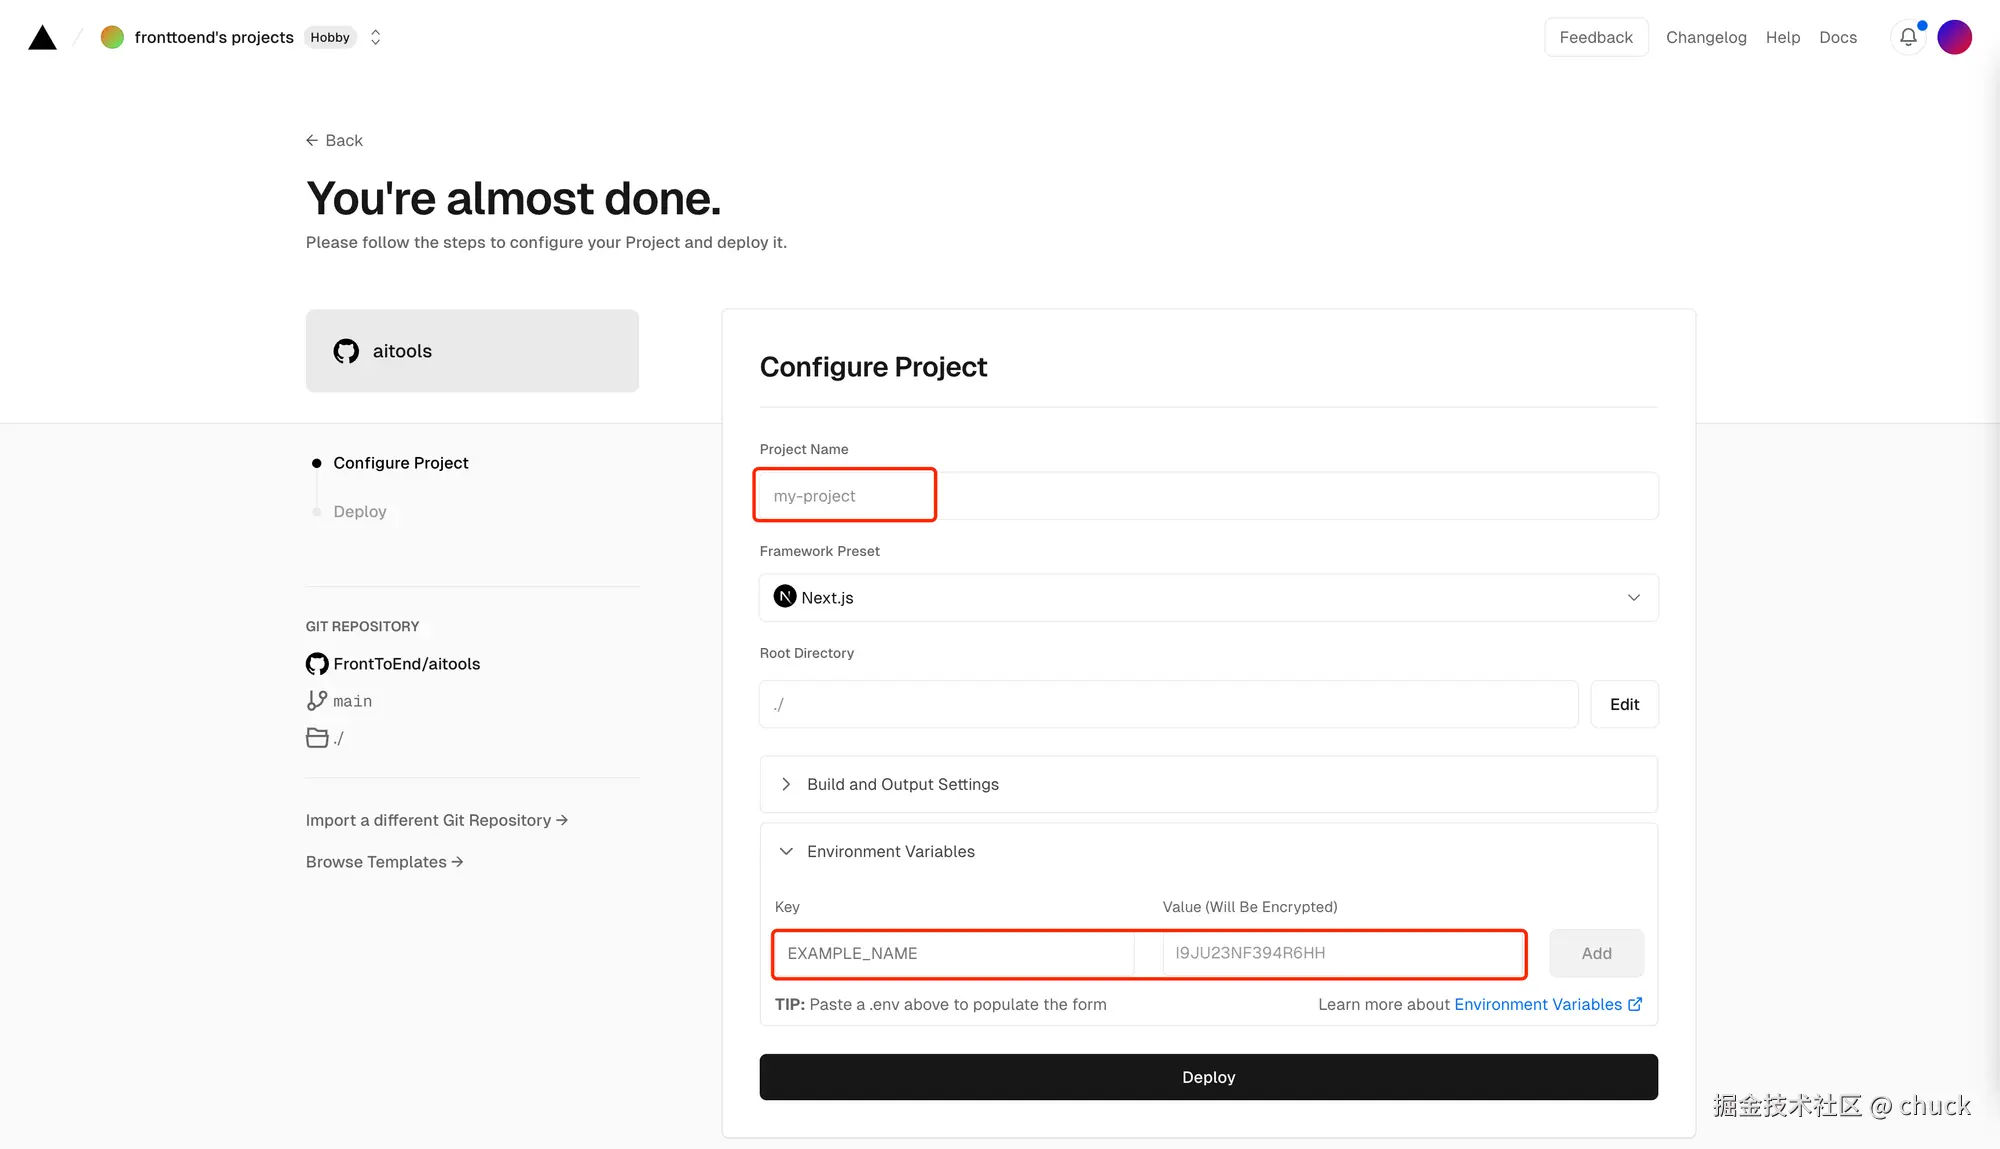Open the notifications bell
The height and width of the screenshot is (1149, 2000).
coord(1908,37)
